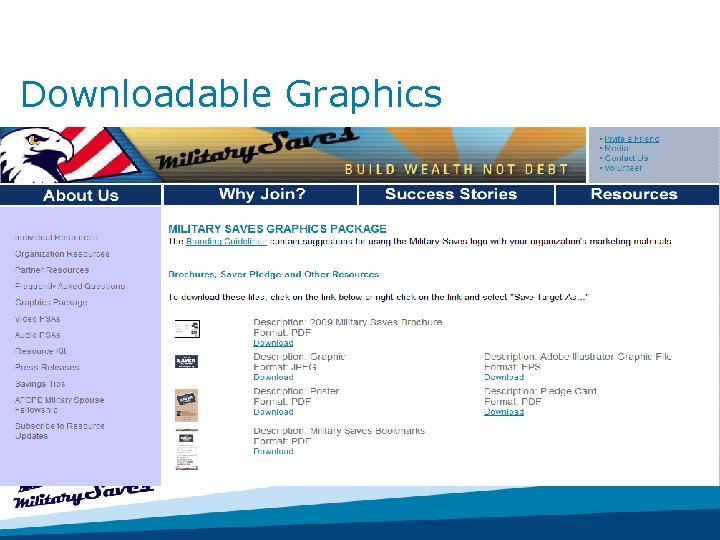Click the Brochures, Saver Pledge heading

tap(274, 275)
